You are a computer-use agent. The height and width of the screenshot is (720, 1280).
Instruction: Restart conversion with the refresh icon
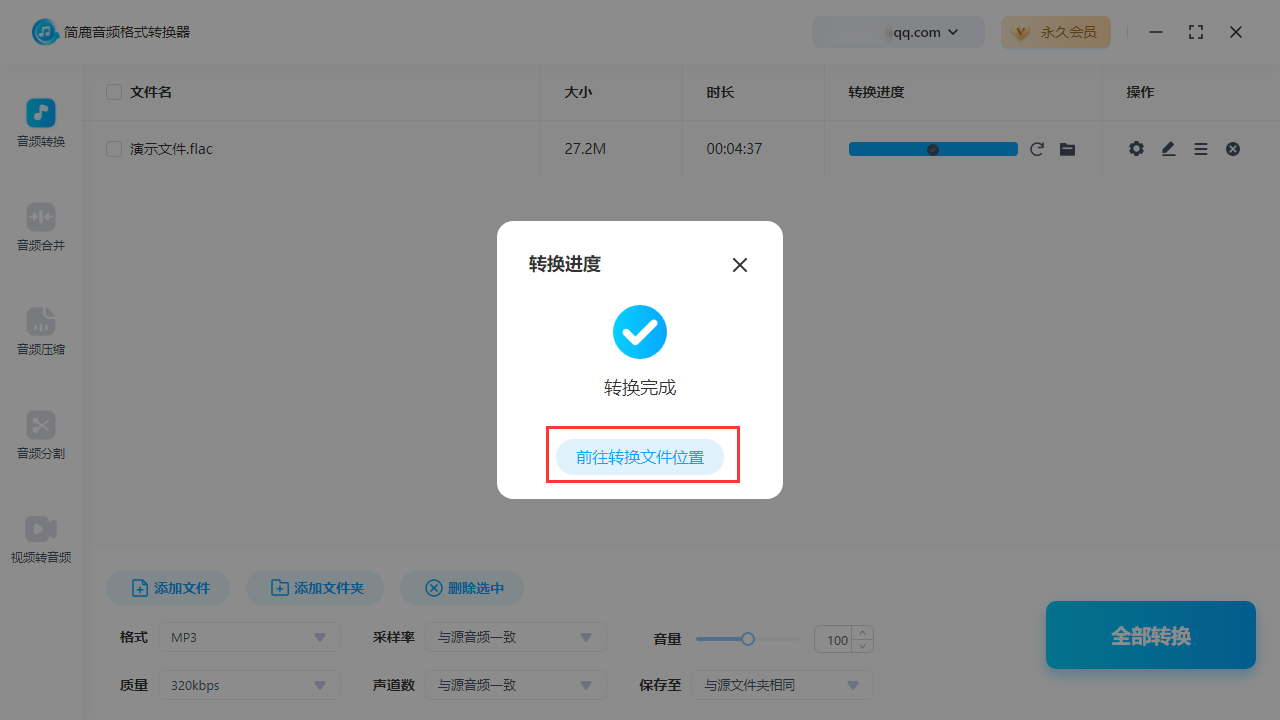pyautogui.click(x=1037, y=148)
